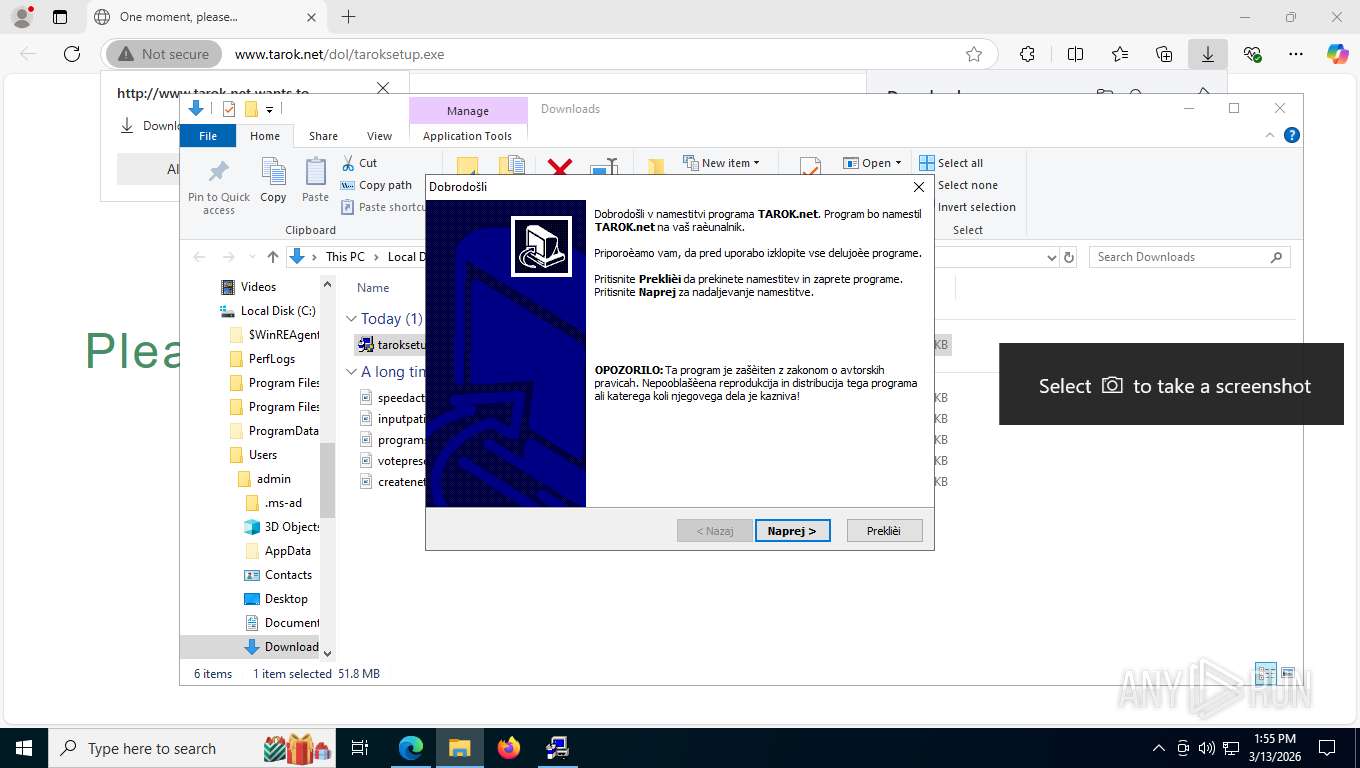Click This PC in the breadcrumb path
1360x768 pixels.
pyautogui.click(x=345, y=257)
